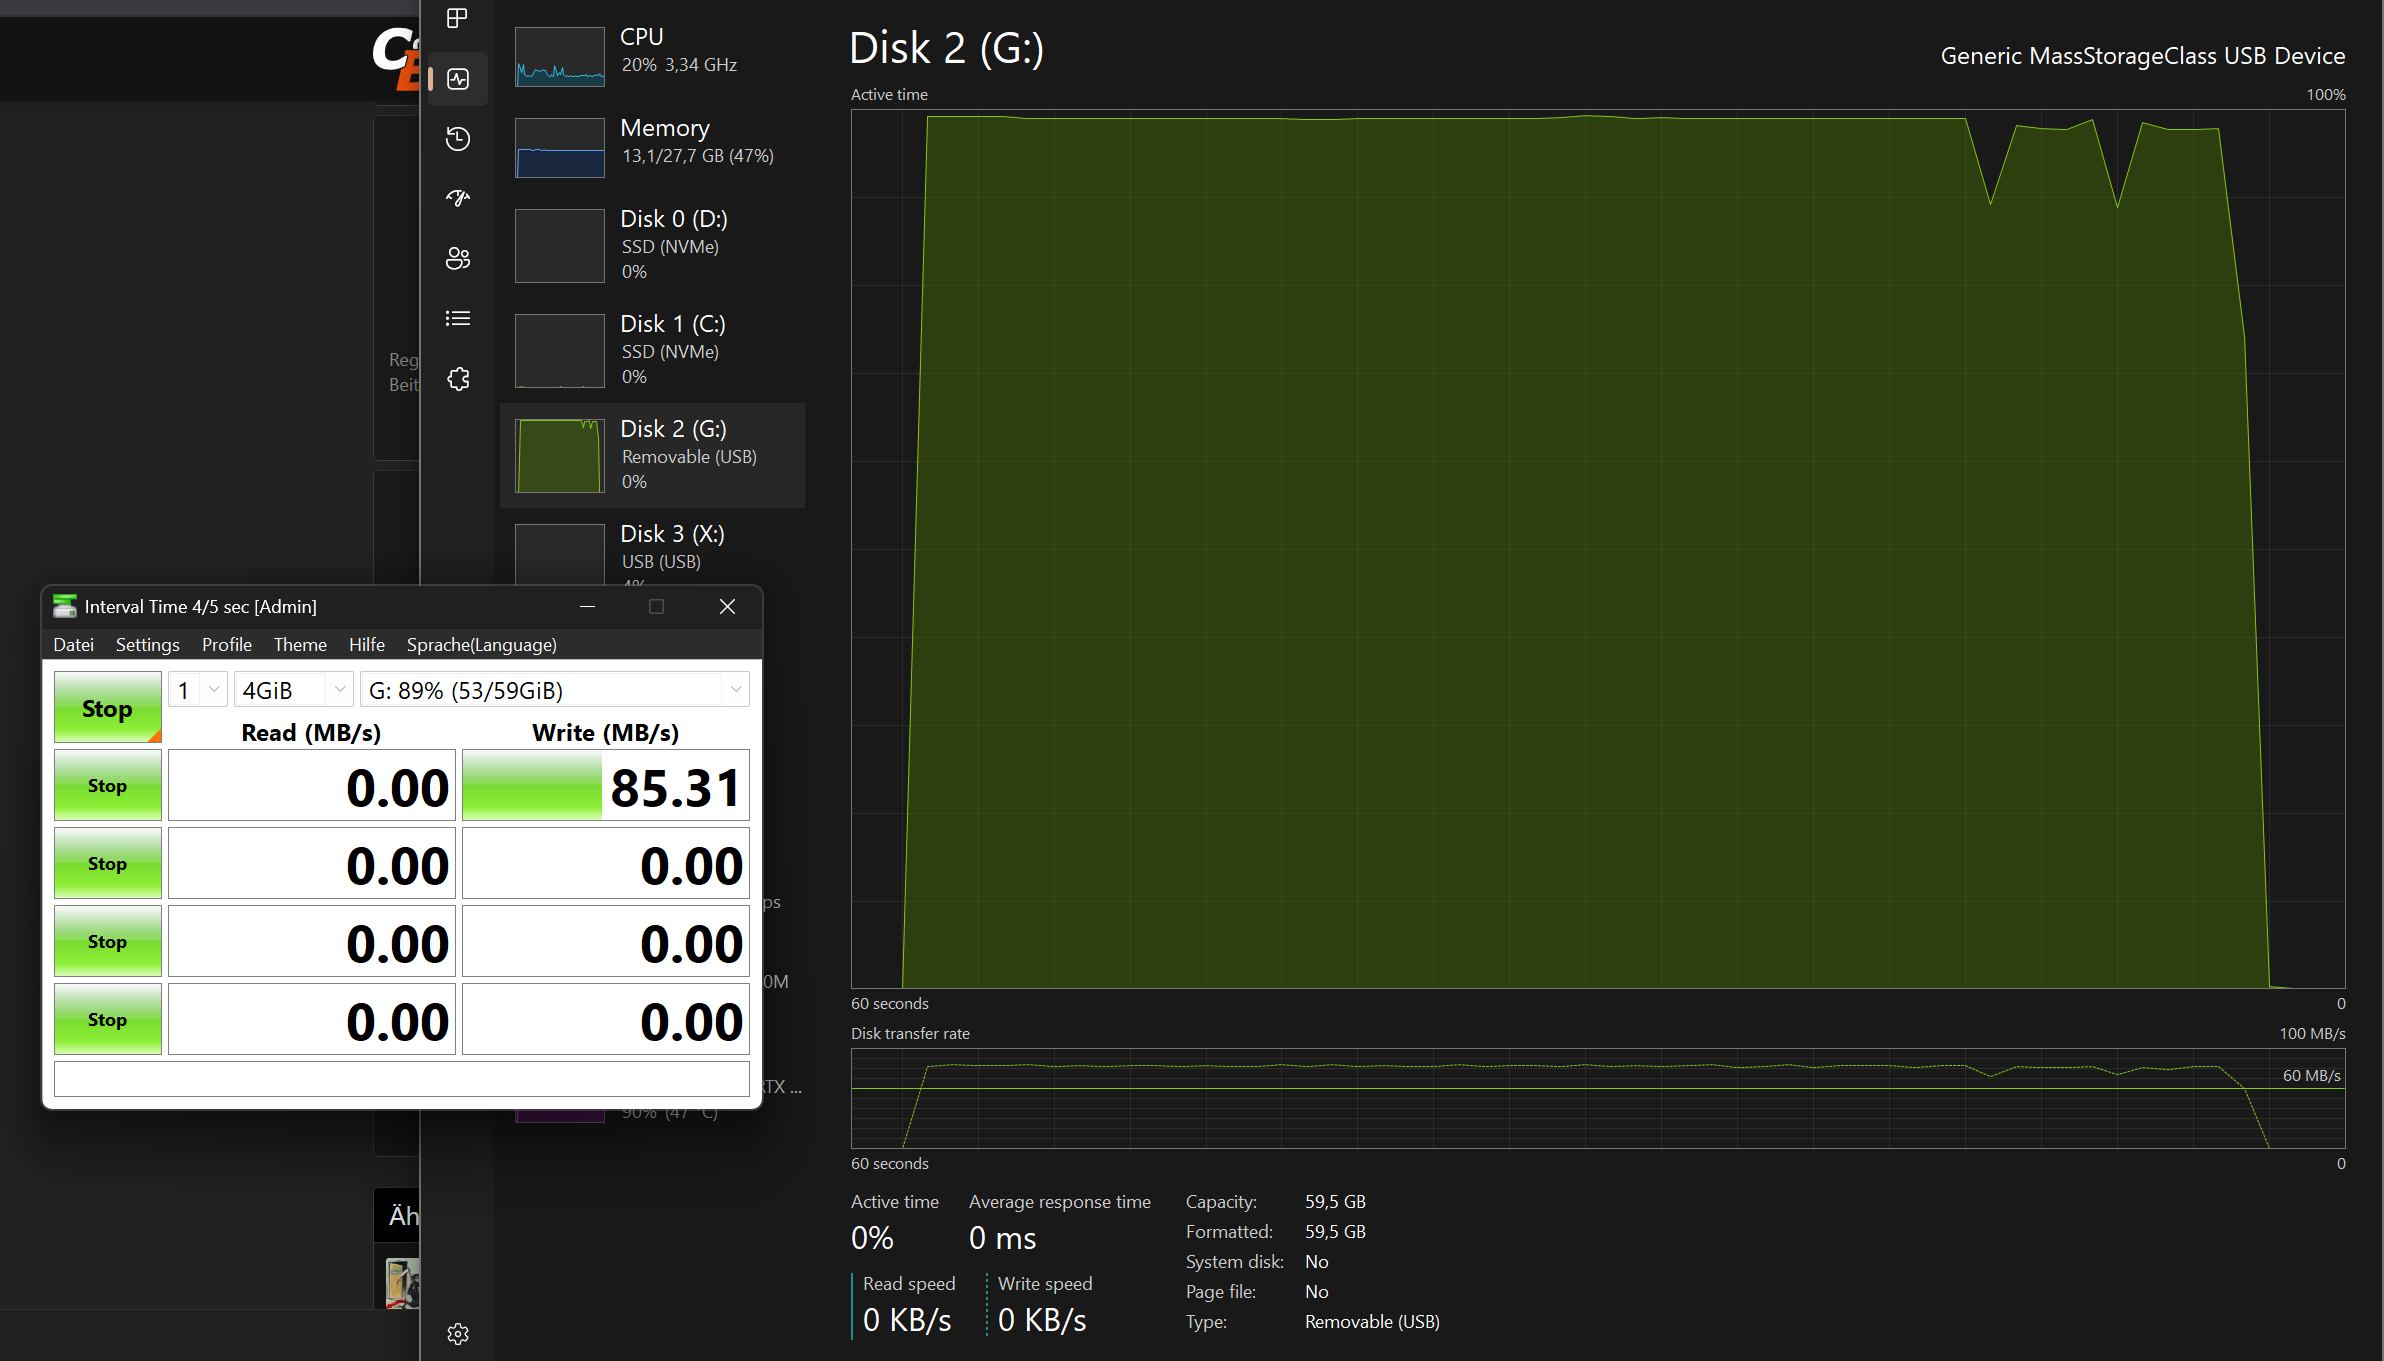This screenshot has height=1361, width=2384.
Task: Open the Theme menu
Action: point(300,645)
